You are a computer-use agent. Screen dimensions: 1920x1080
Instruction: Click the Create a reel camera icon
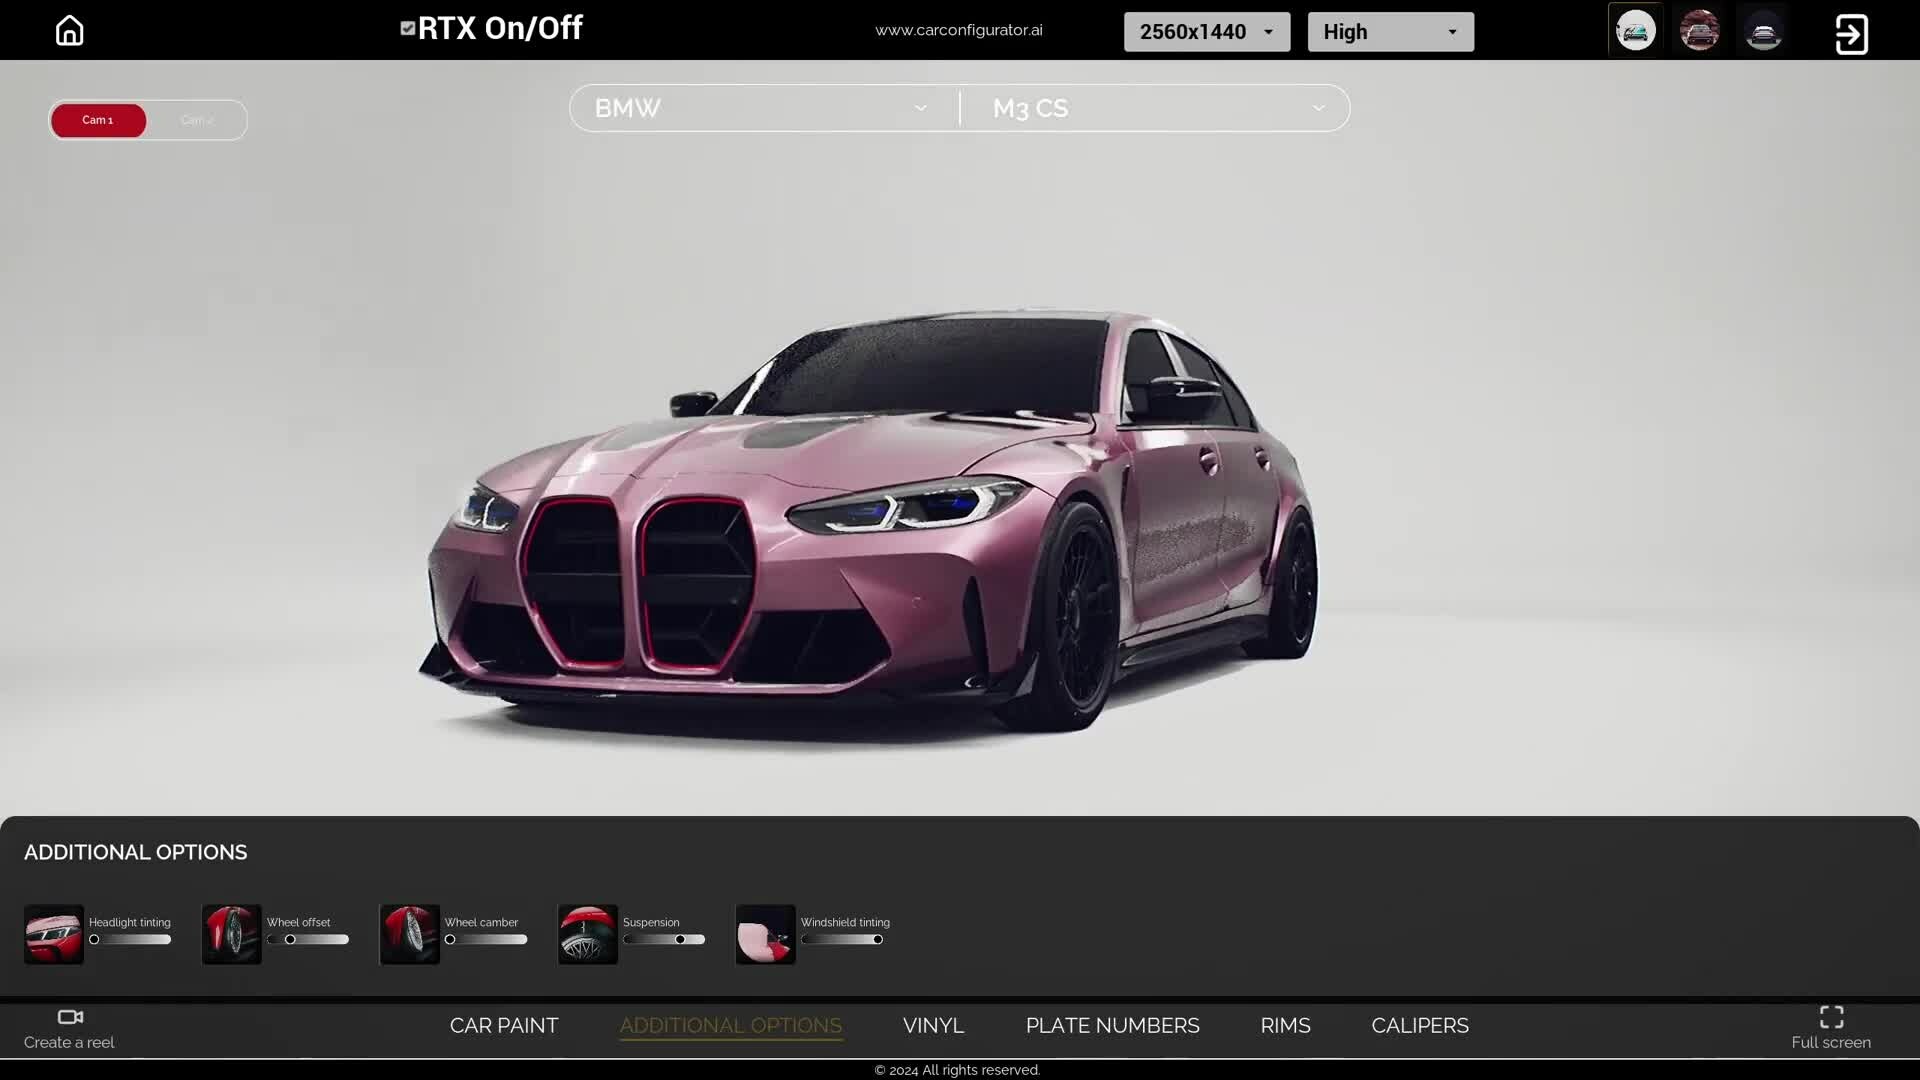pyautogui.click(x=70, y=1017)
